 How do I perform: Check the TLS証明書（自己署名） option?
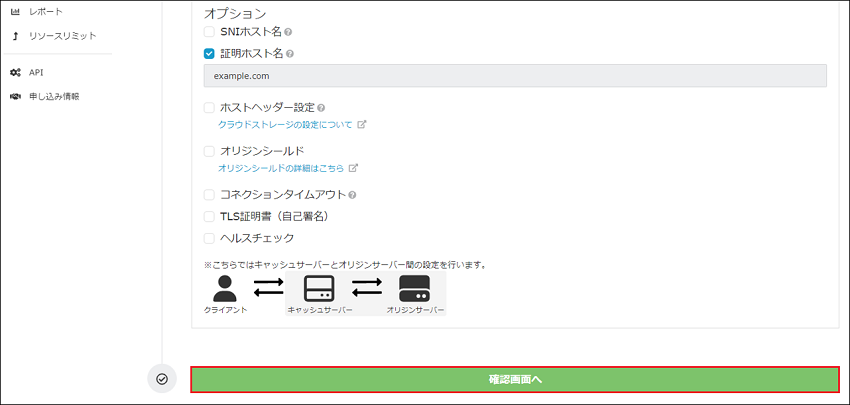coord(209,216)
